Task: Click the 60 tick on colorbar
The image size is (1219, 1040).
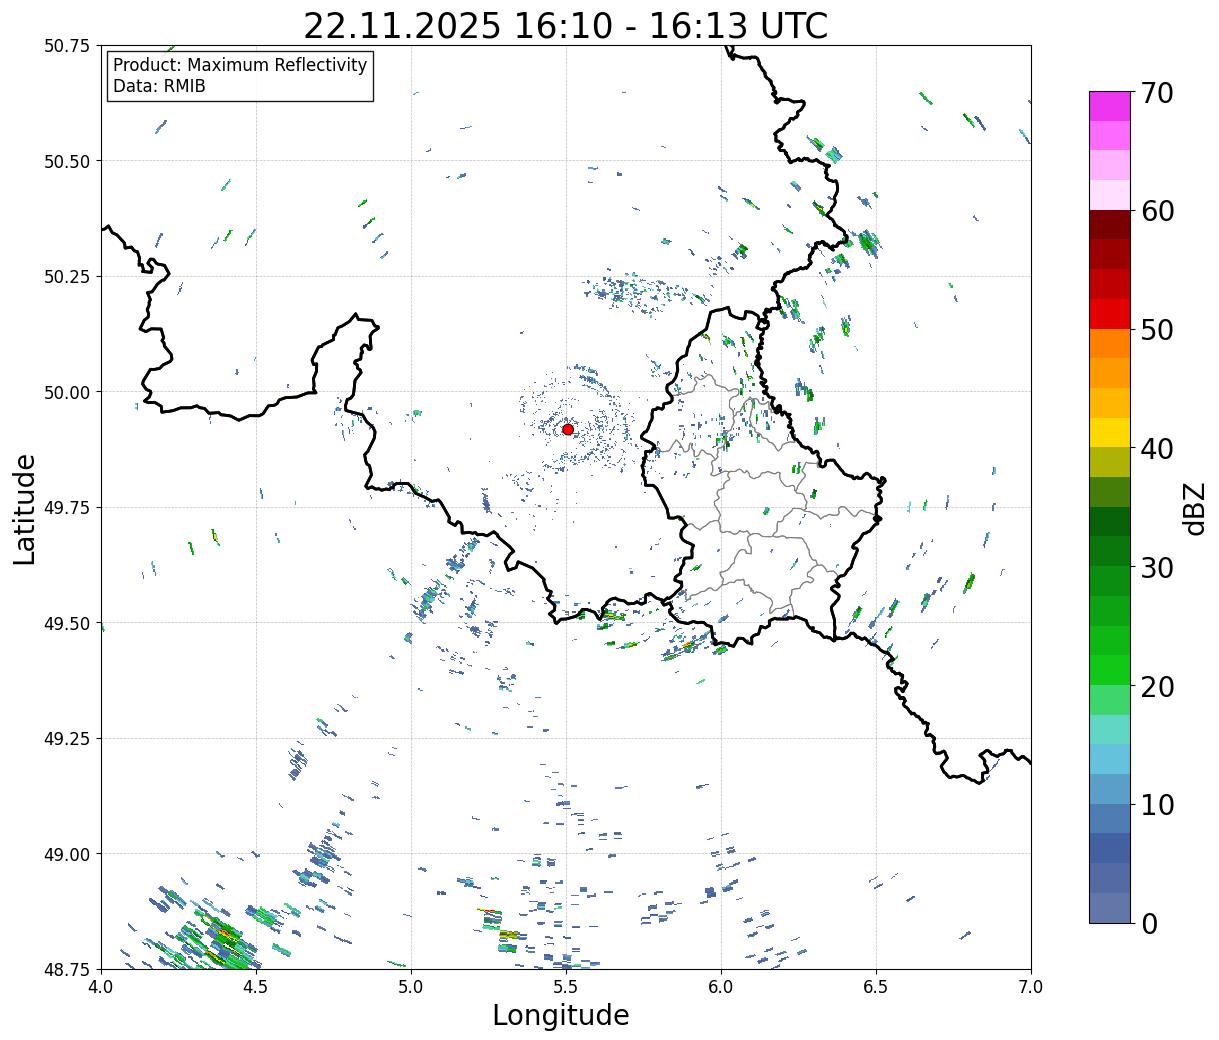Action: coord(1156,211)
